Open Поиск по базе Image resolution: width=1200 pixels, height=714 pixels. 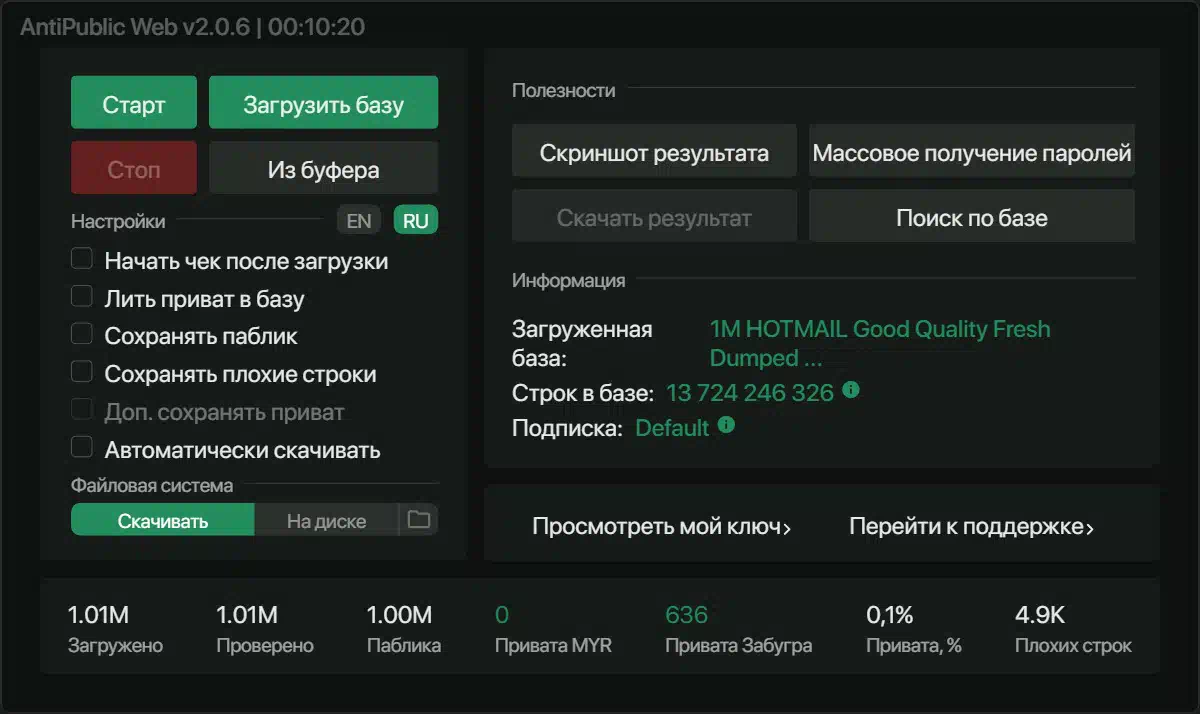click(x=972, y=217)
